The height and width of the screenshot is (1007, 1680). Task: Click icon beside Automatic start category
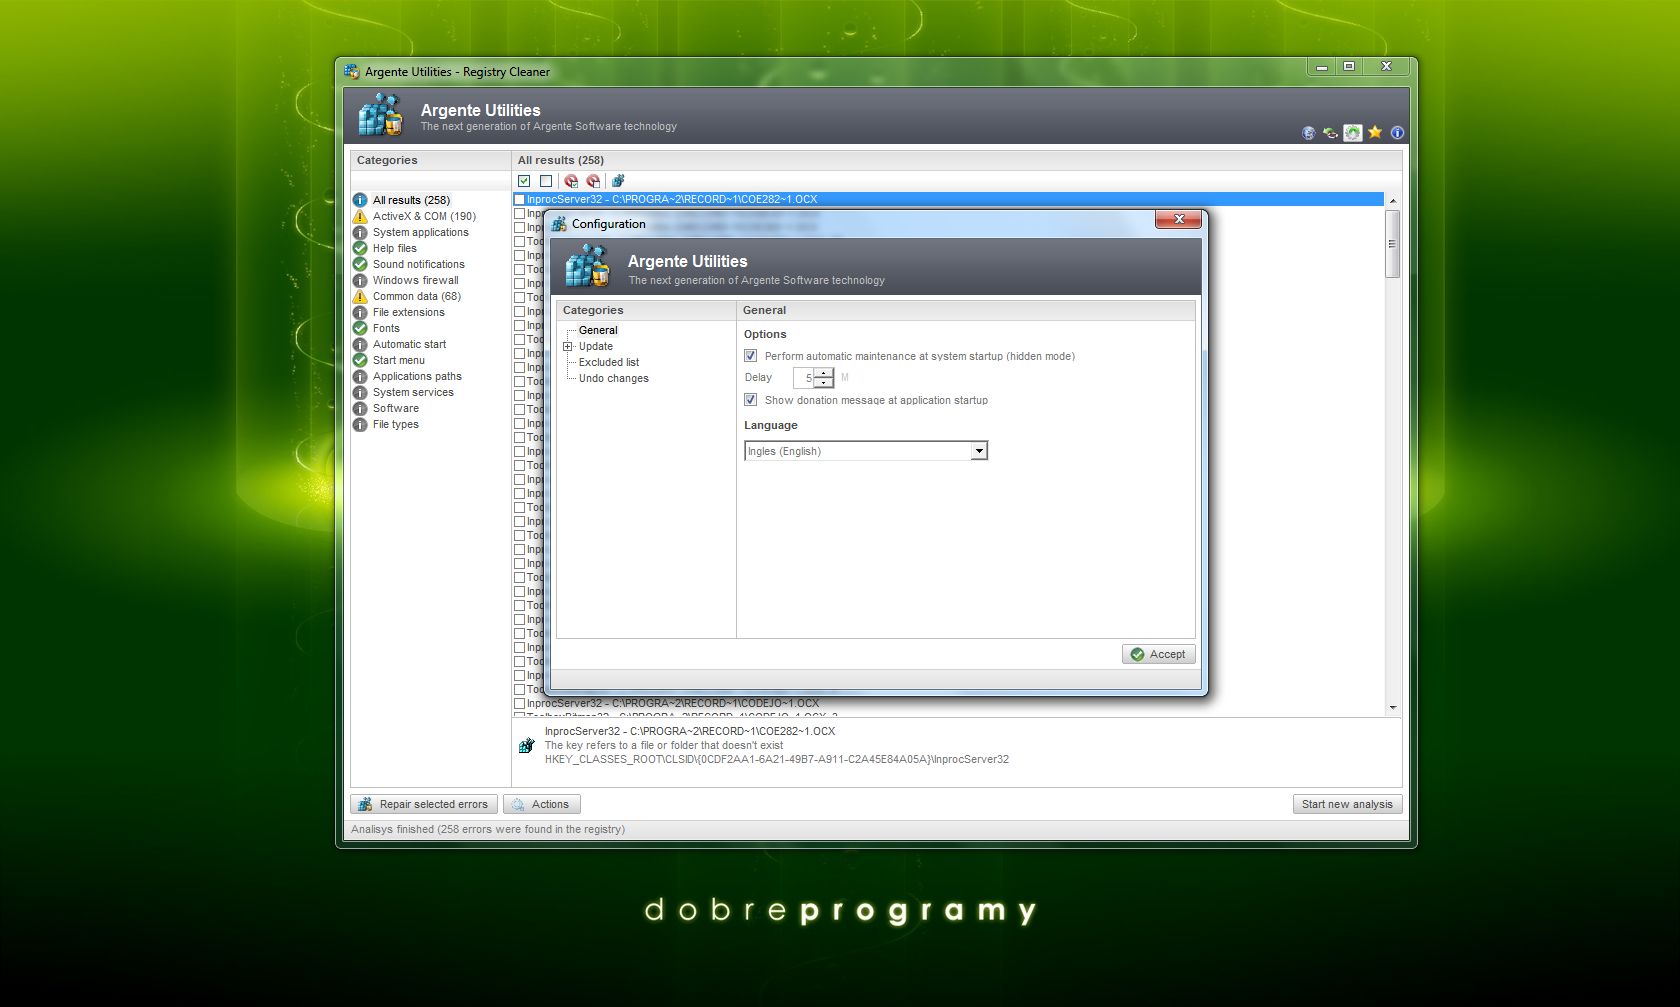360,344
